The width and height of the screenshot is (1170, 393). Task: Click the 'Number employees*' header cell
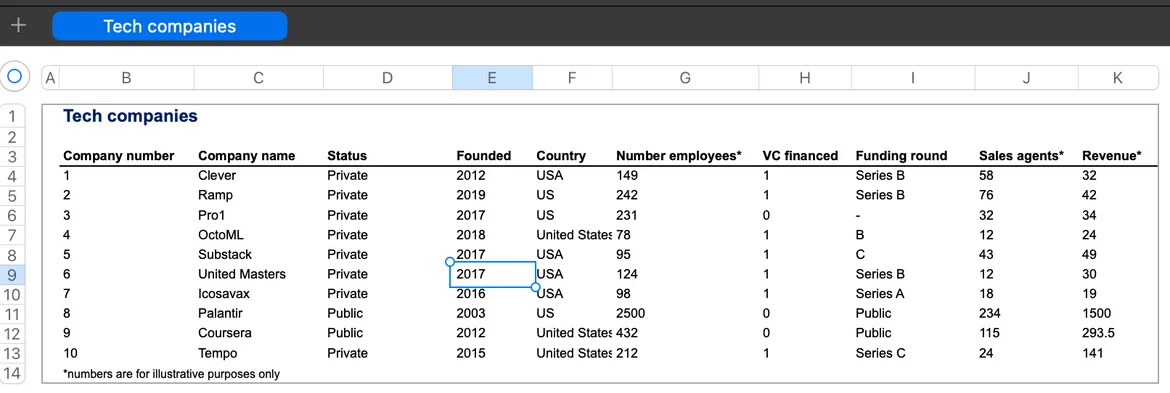point(679,156)
